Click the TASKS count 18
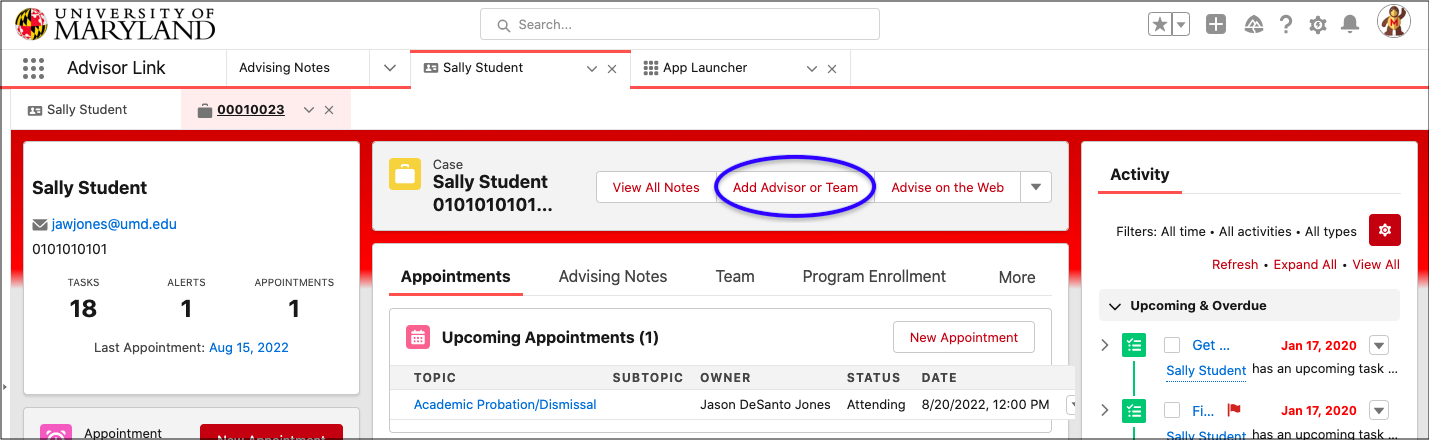The image size is (1429, 440). 83,309
